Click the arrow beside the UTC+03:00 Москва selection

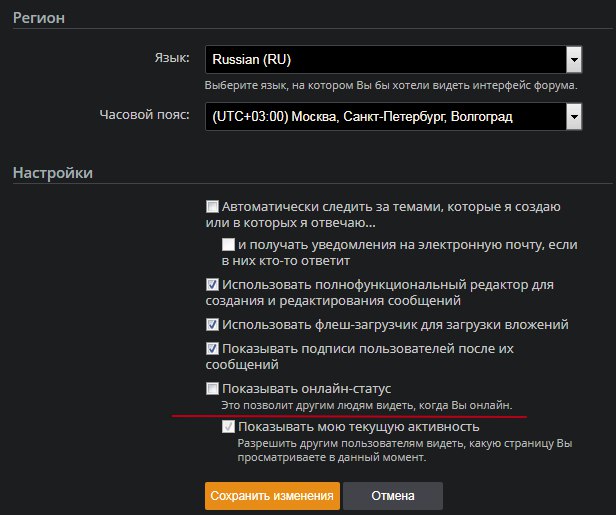pyautogui.click(x=573, y=117)
